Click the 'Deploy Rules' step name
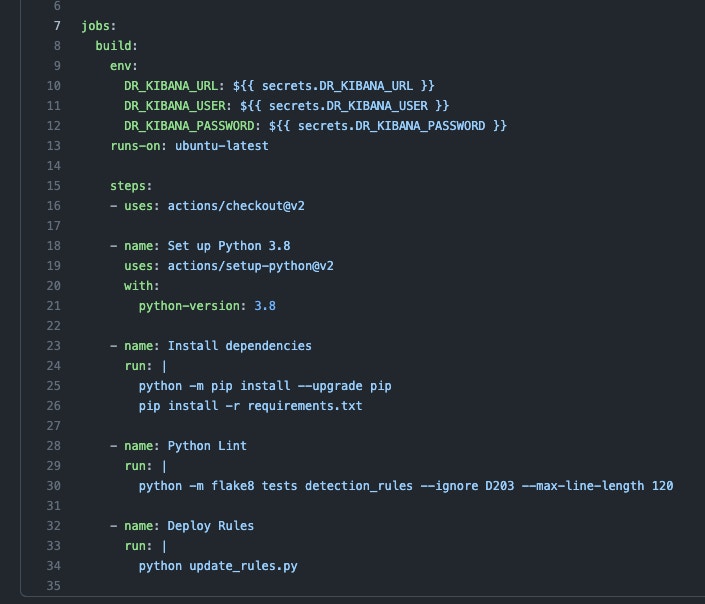The width and height of the screenshot is (705, 604). (x=210, y=526)
